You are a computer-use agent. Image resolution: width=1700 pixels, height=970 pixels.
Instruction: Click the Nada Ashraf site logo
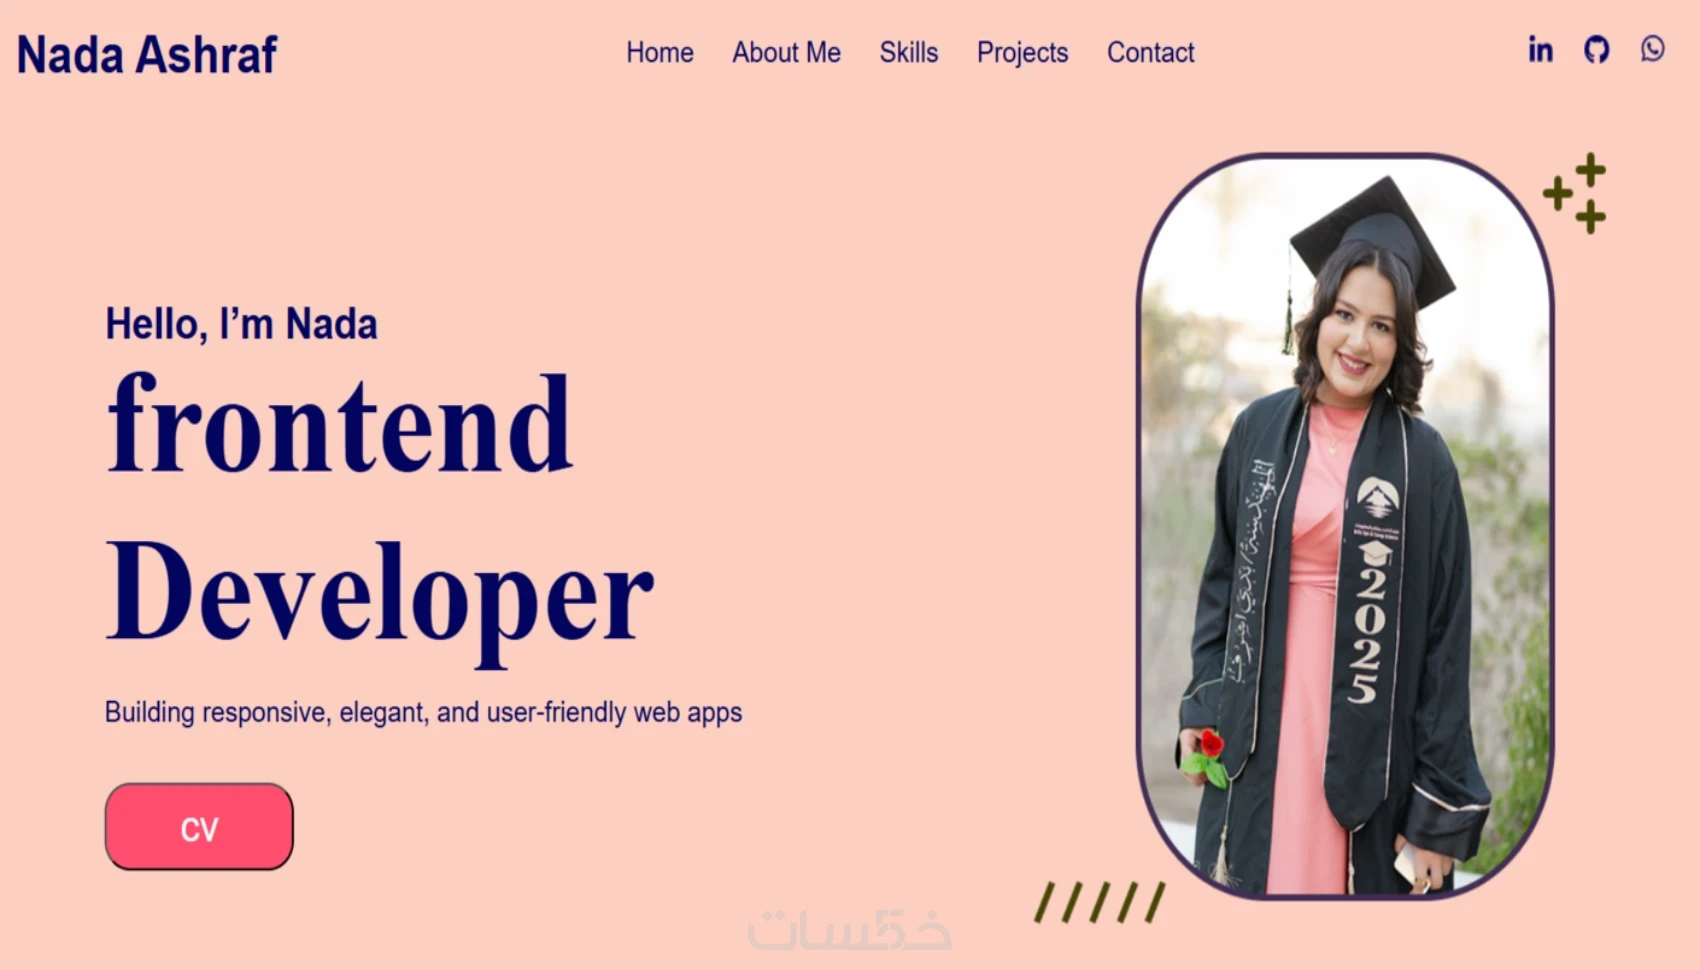pyautogui.click(x=147, y=54)
